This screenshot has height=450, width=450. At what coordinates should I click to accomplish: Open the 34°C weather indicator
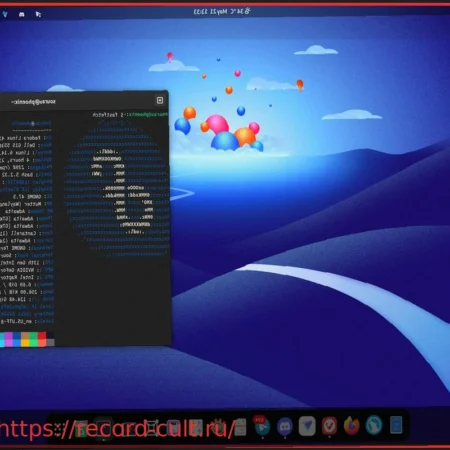(x=239, y=11)
